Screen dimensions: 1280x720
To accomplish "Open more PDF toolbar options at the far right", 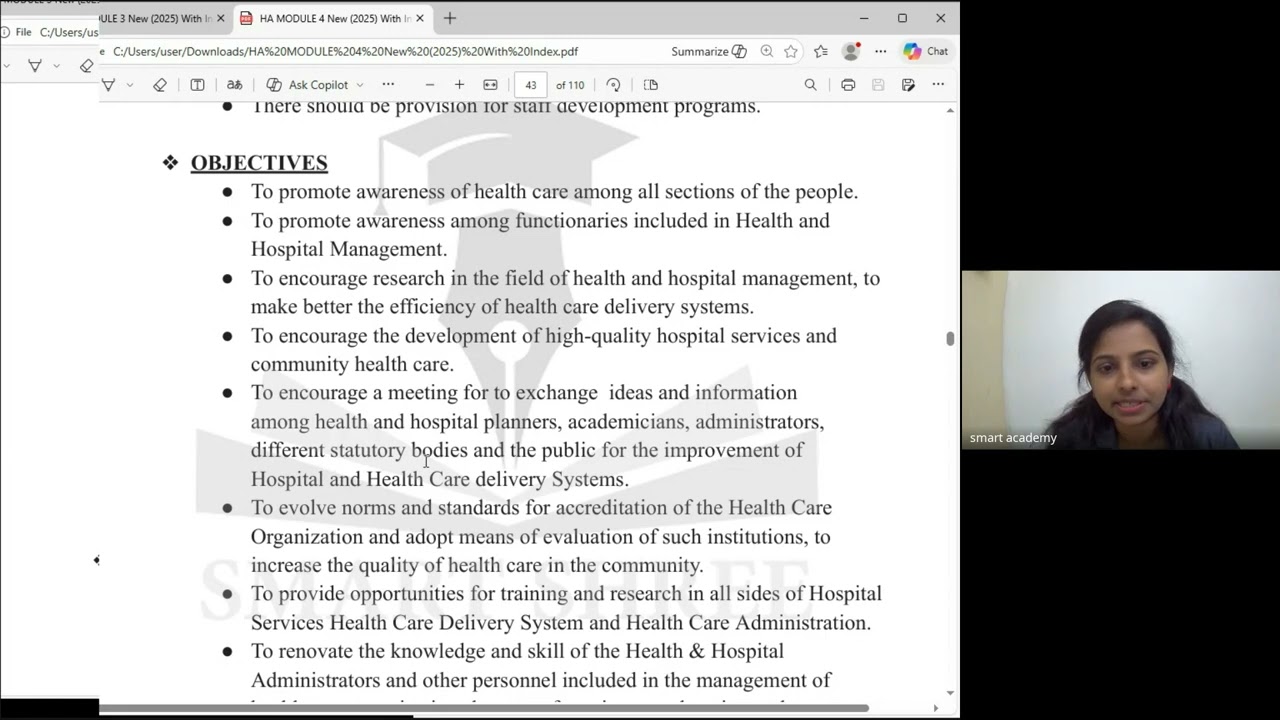I will coord(938,85).
